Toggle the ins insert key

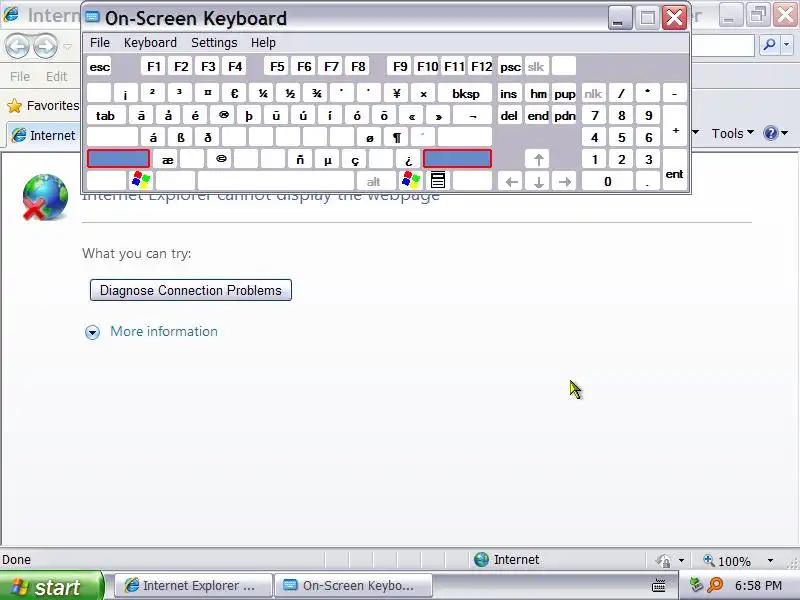tap(509, 93)
